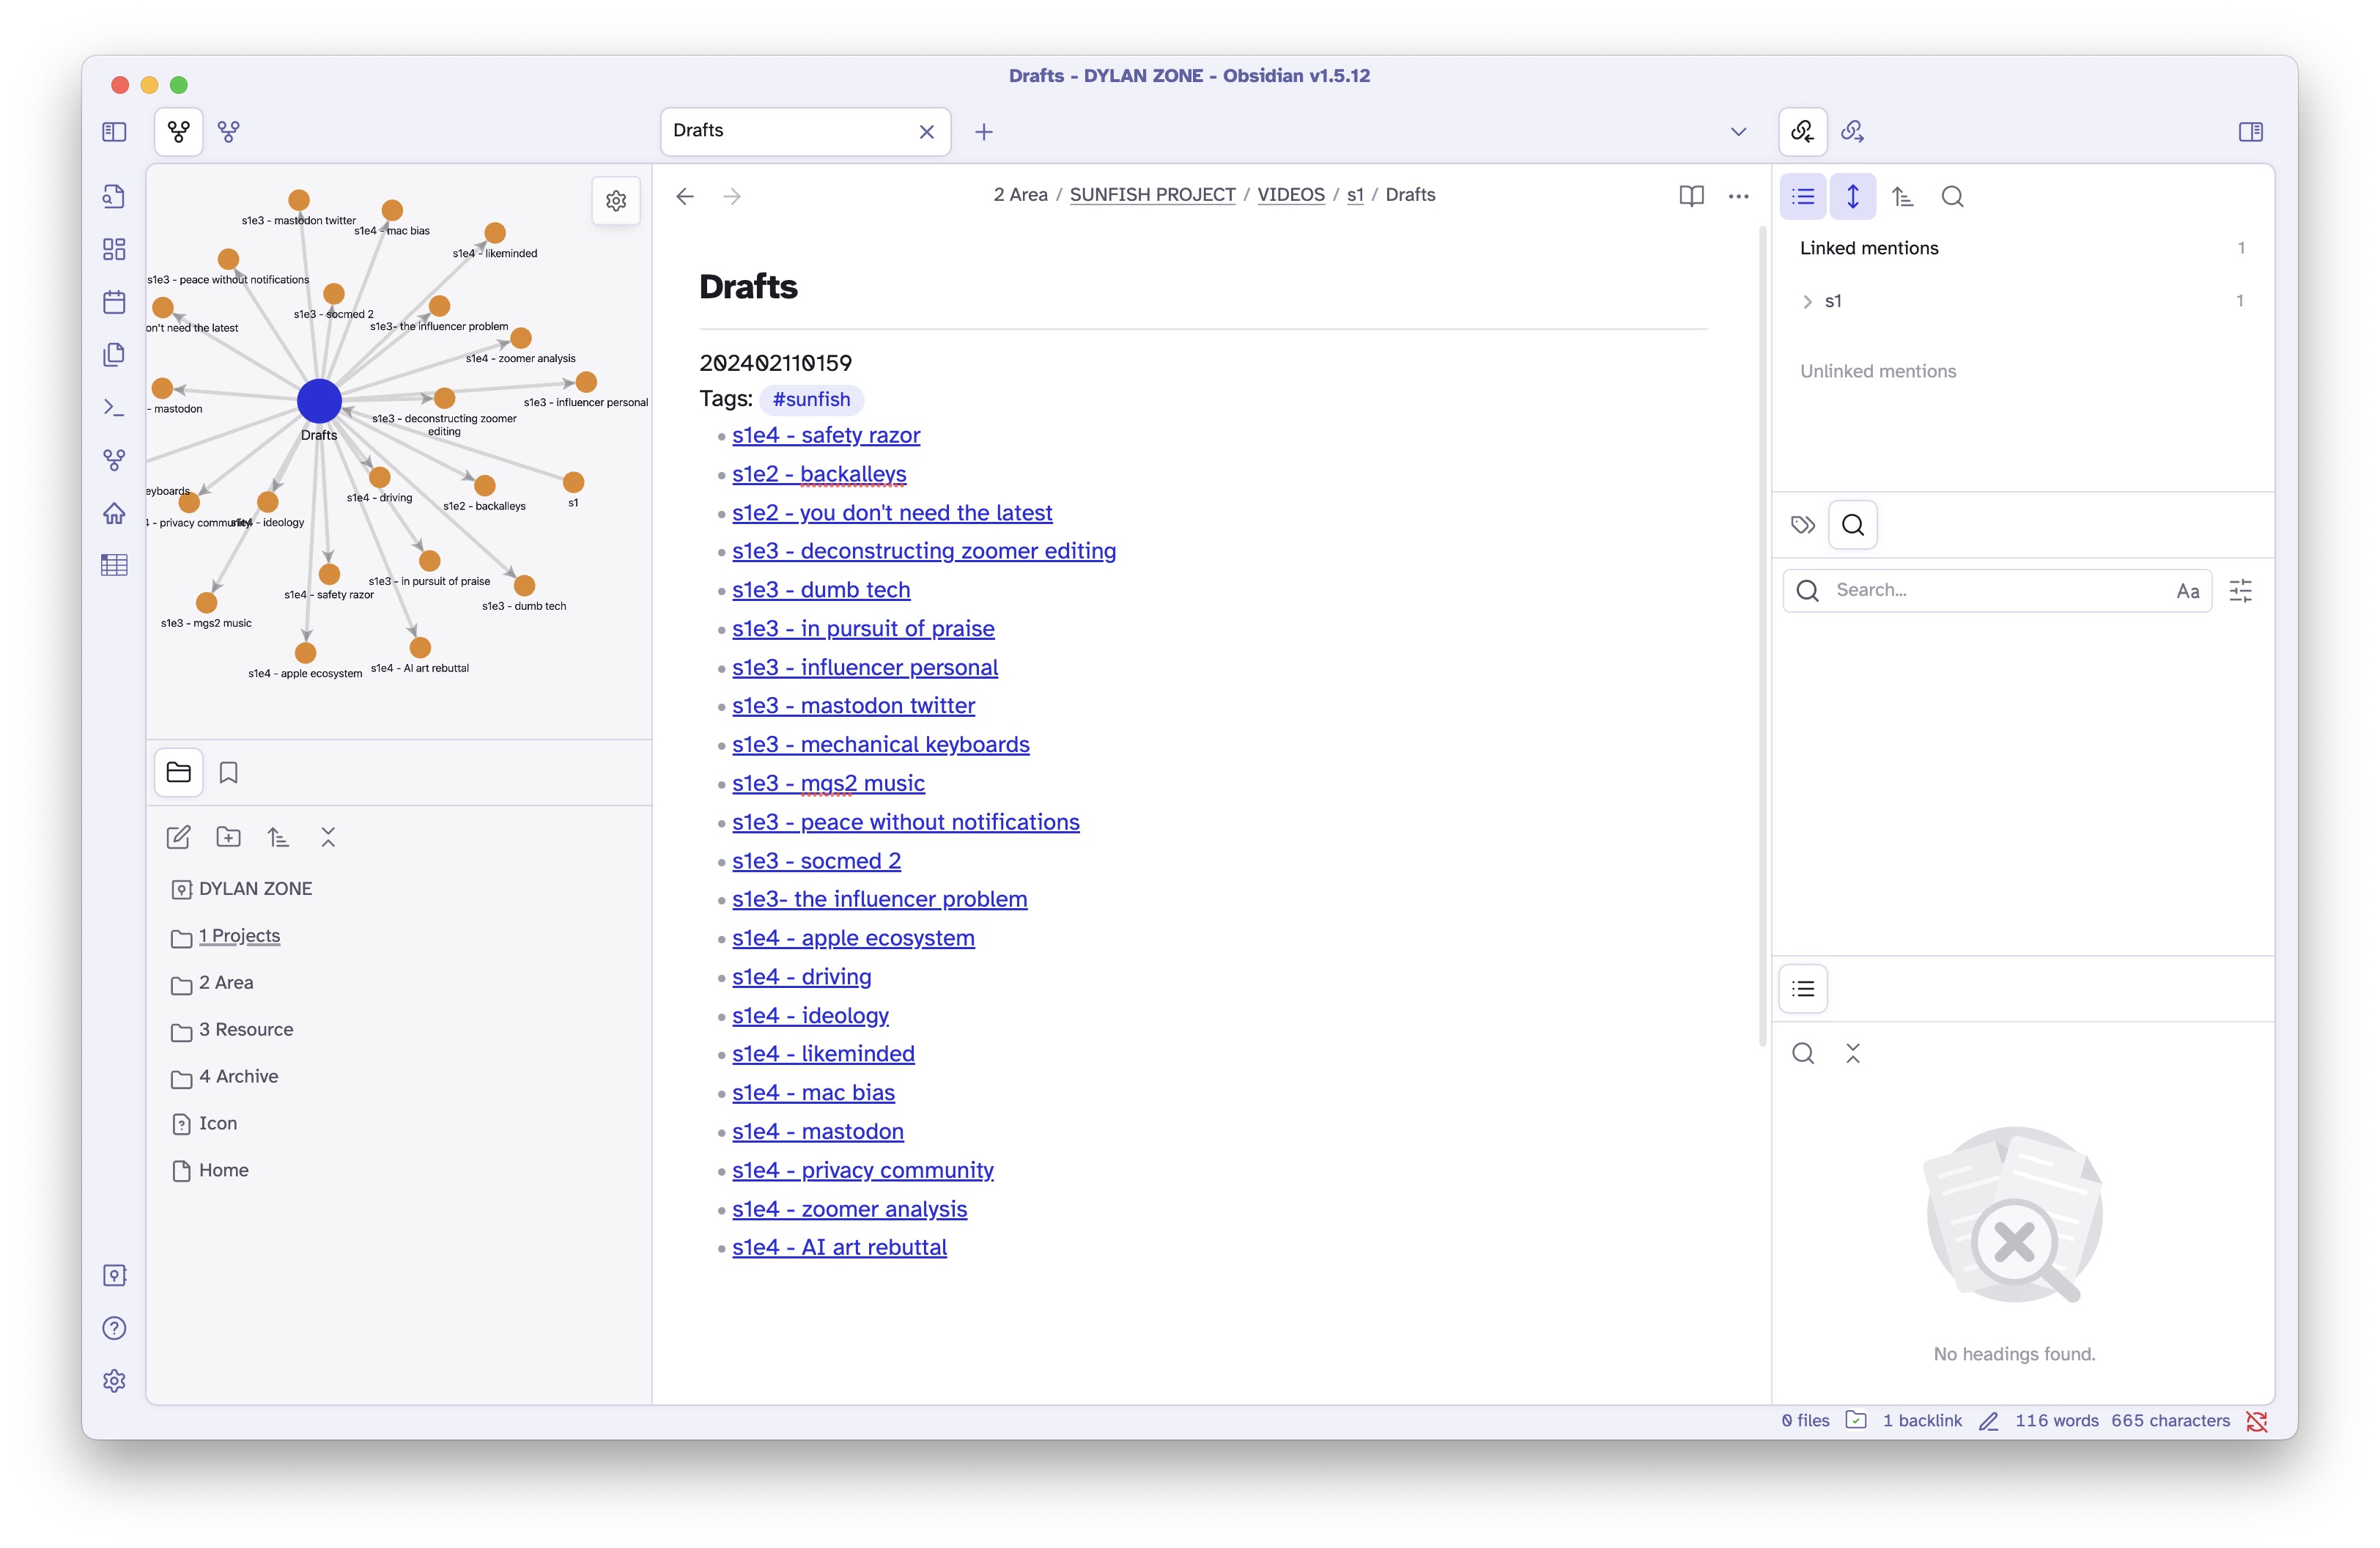
Task: Open link s1e4 - safety razor
Action: click(826, 435)
